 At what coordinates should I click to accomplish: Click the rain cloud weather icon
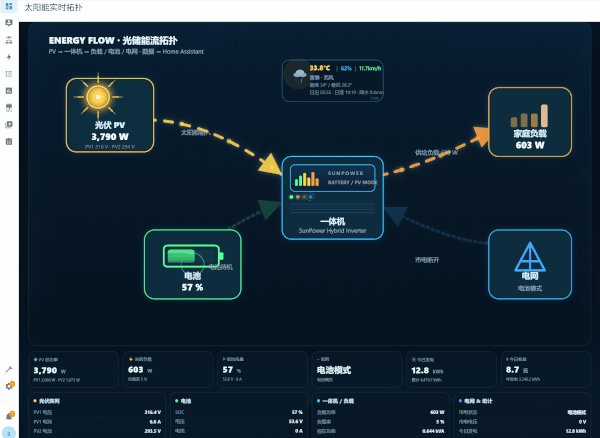point(299,75)
